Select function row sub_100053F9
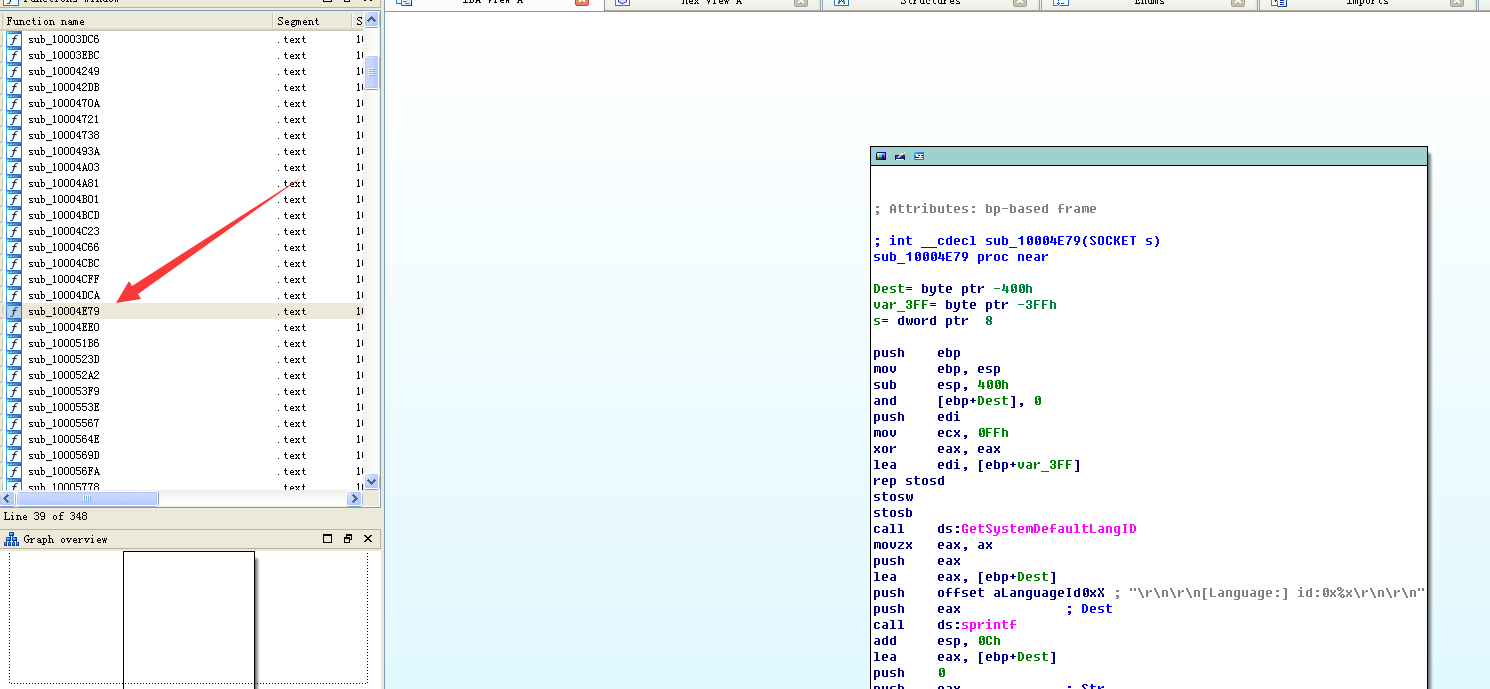 pyautogui.click(x=183, y=391)
